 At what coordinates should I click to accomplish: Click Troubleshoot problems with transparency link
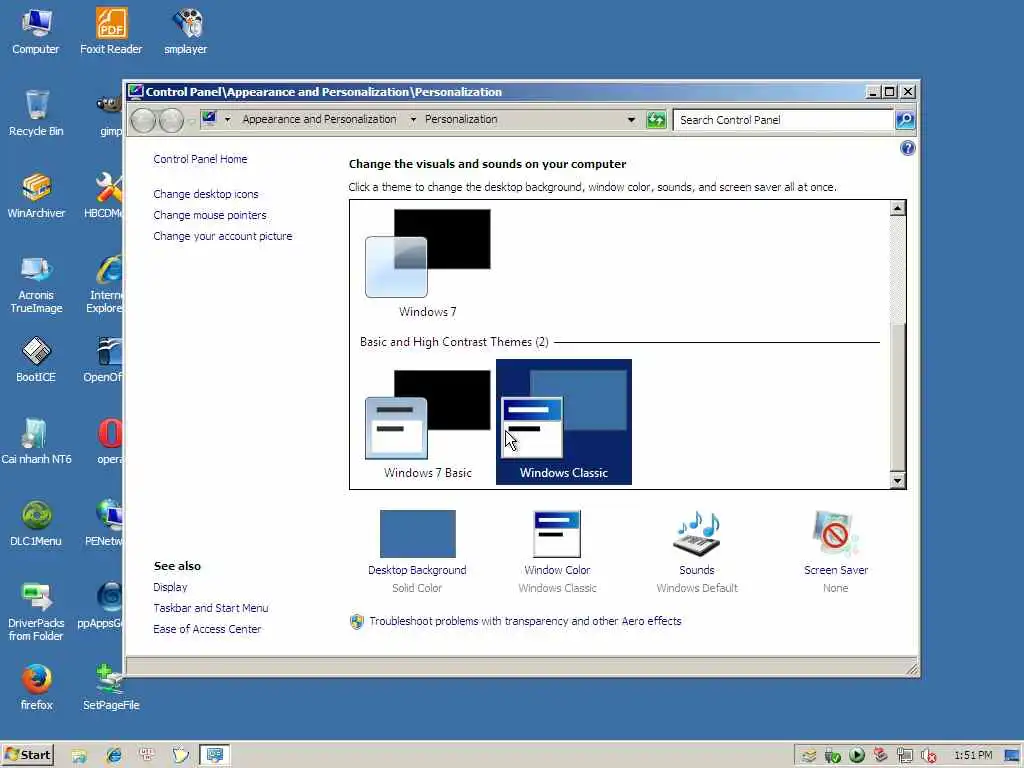[525, 621]
